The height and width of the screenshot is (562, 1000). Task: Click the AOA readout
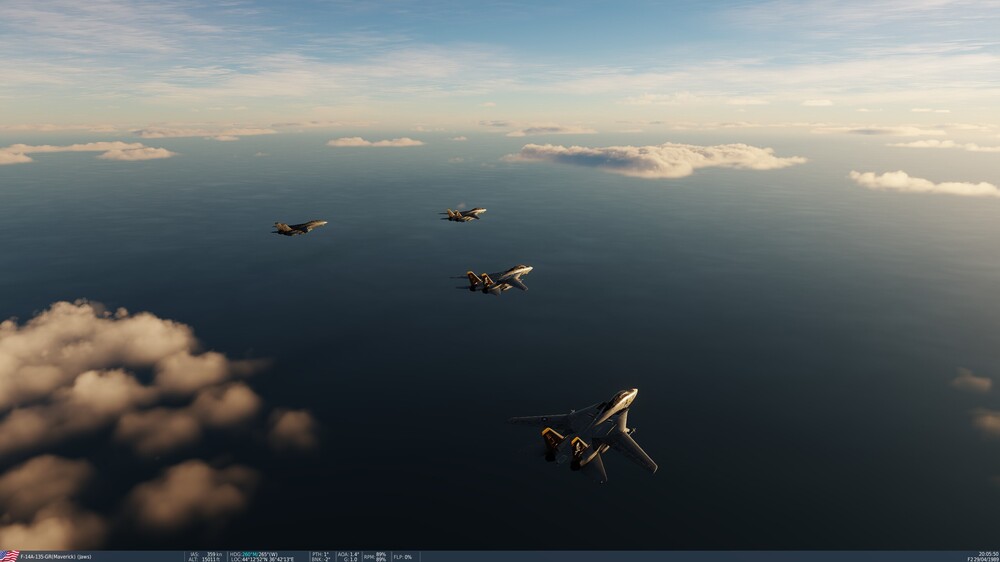point(348,554)
